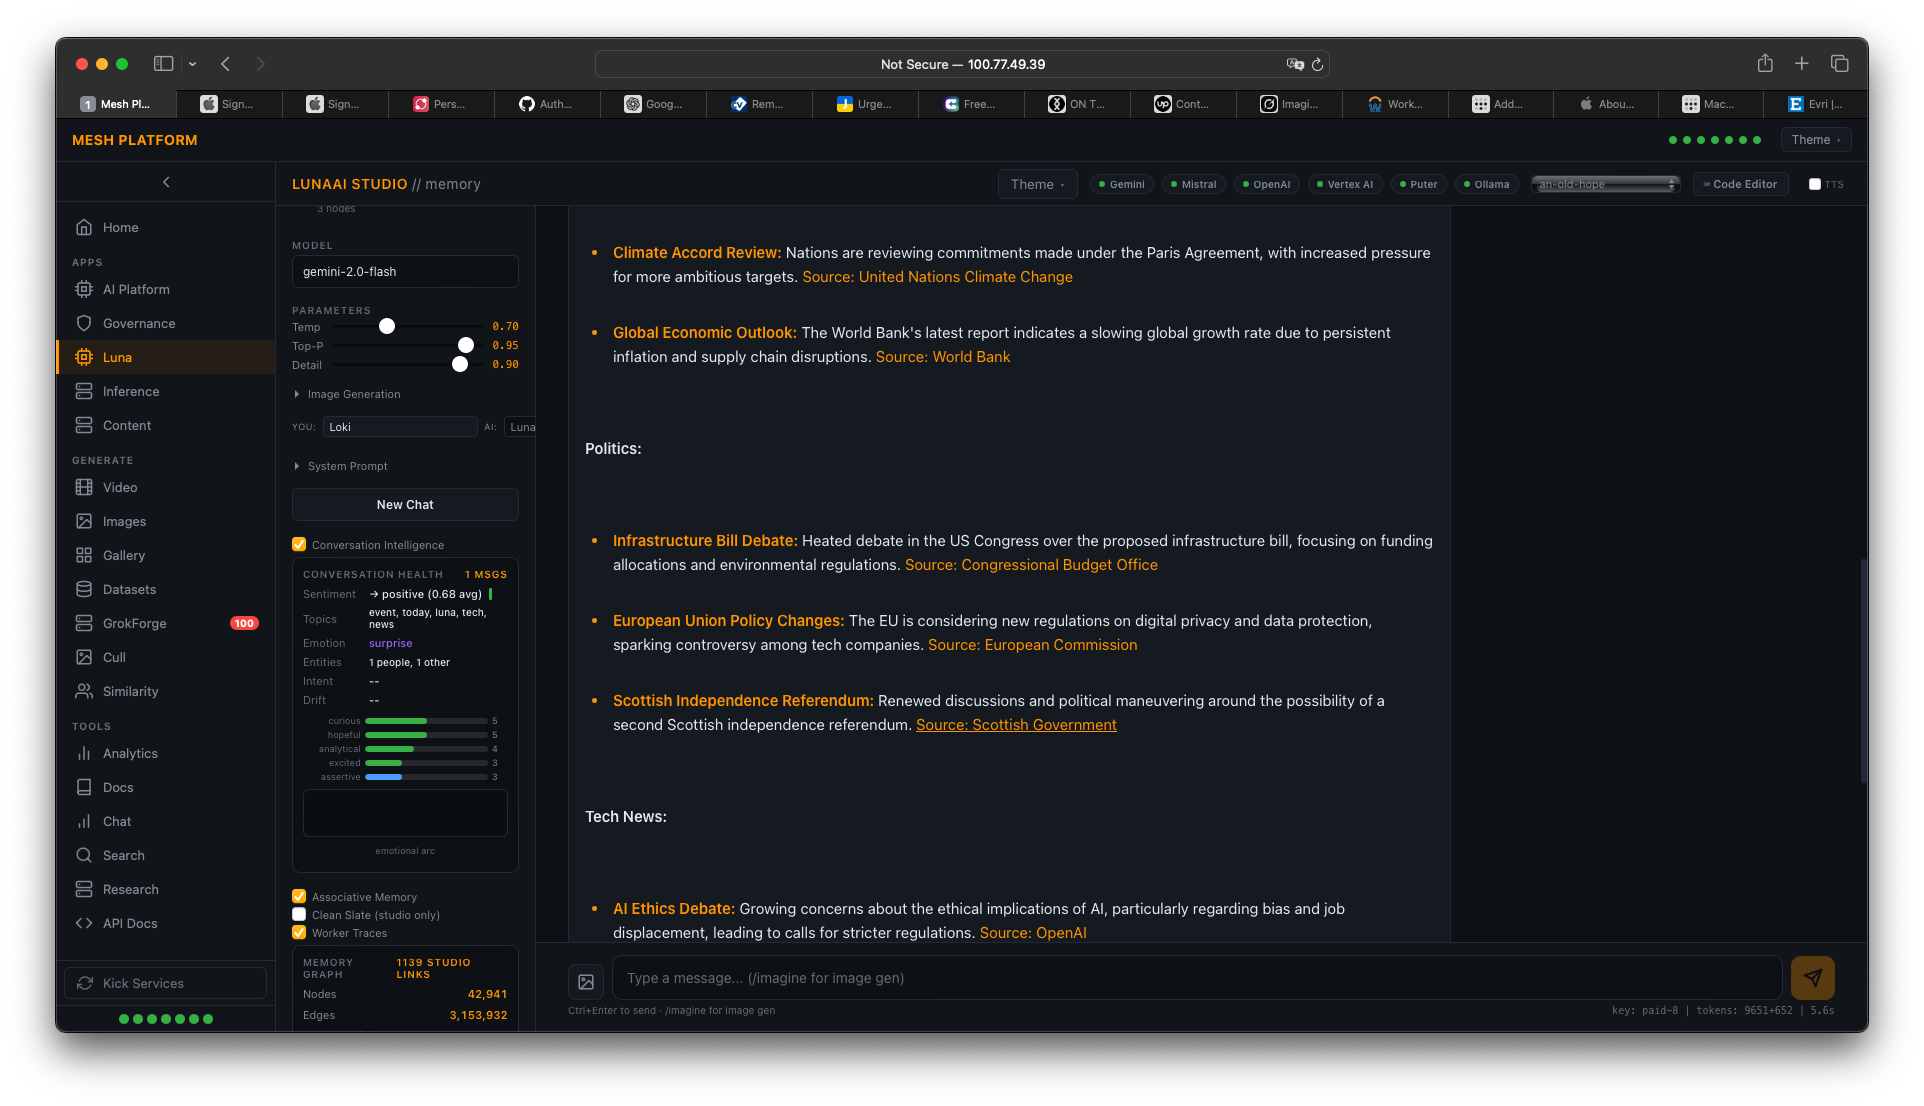Go to Datasets
1924x1106 pixels.
pos(128,589)
